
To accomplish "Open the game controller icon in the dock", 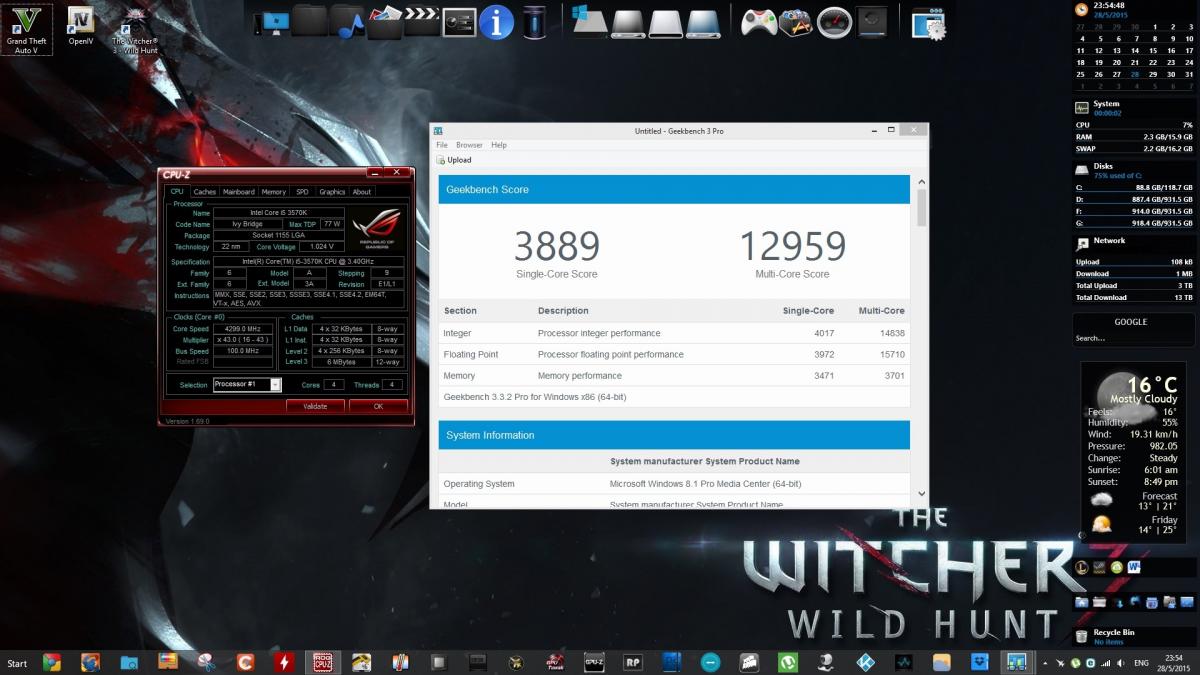I will click(758, 22).
